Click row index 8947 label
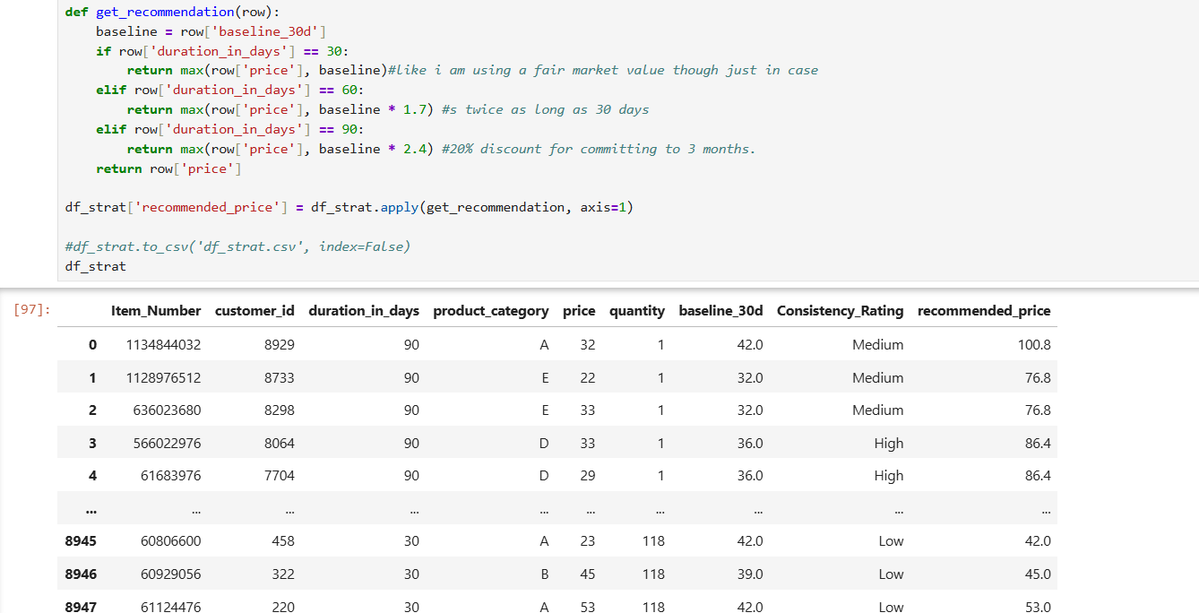The height and width of the screenshot is (613, 1199). tap(81, 607)
